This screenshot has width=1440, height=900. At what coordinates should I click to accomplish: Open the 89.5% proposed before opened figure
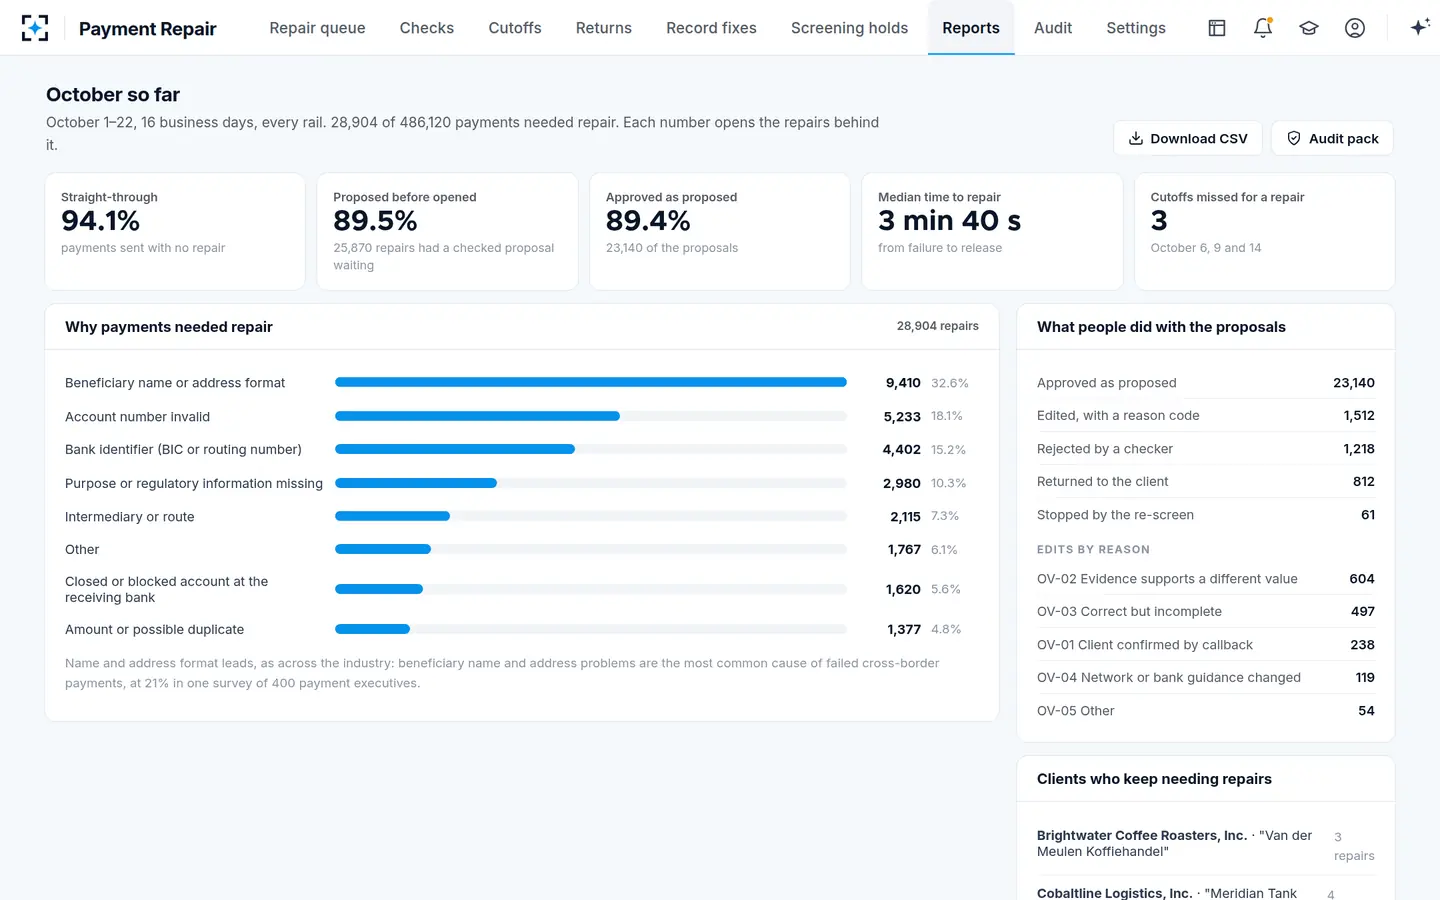[375, 221]
